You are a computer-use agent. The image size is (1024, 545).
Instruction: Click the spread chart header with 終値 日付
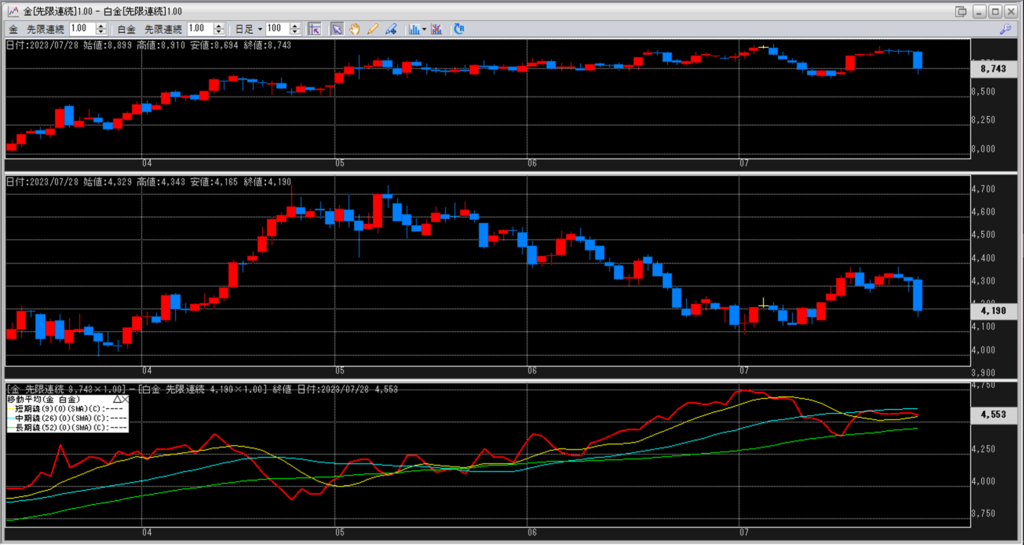tap(202, 389)
